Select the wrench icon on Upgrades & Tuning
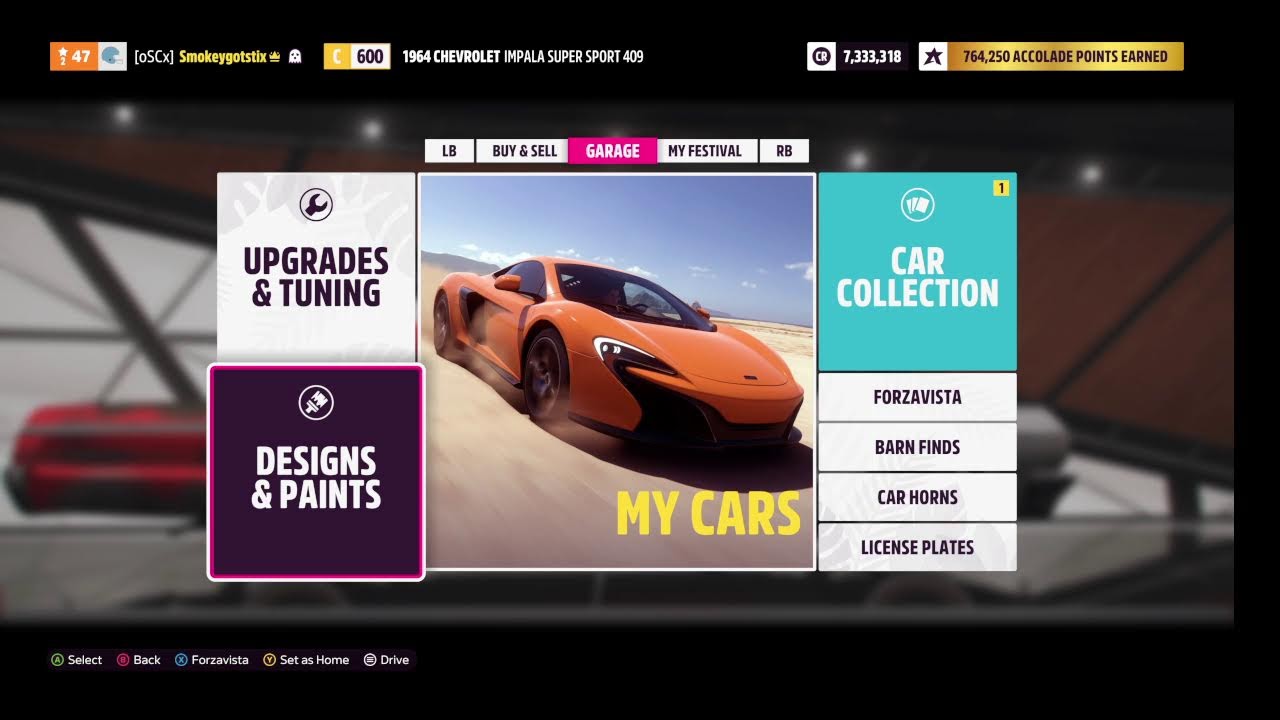 [316, 206]
